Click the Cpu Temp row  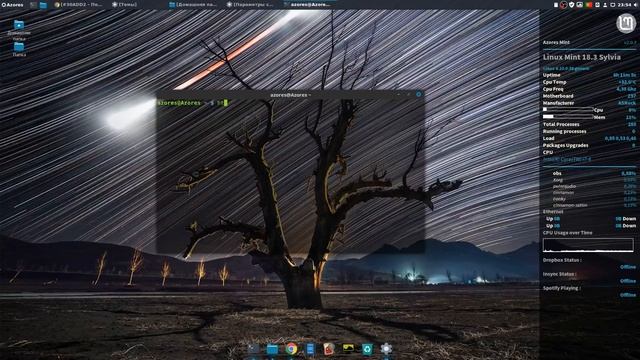click(x=589, y=82)
